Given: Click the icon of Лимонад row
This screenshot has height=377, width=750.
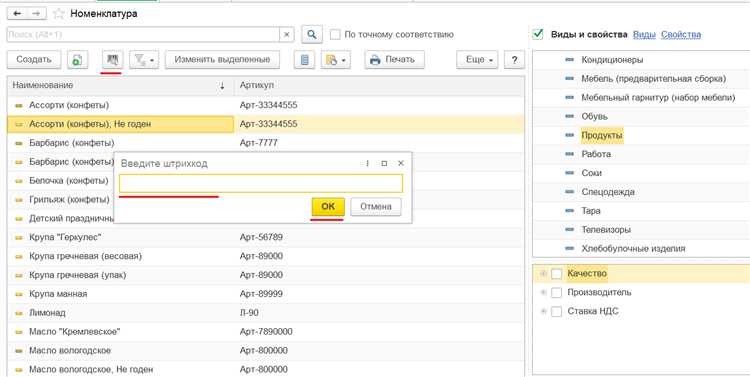Looking at the screenshot, I should (19, 313).
